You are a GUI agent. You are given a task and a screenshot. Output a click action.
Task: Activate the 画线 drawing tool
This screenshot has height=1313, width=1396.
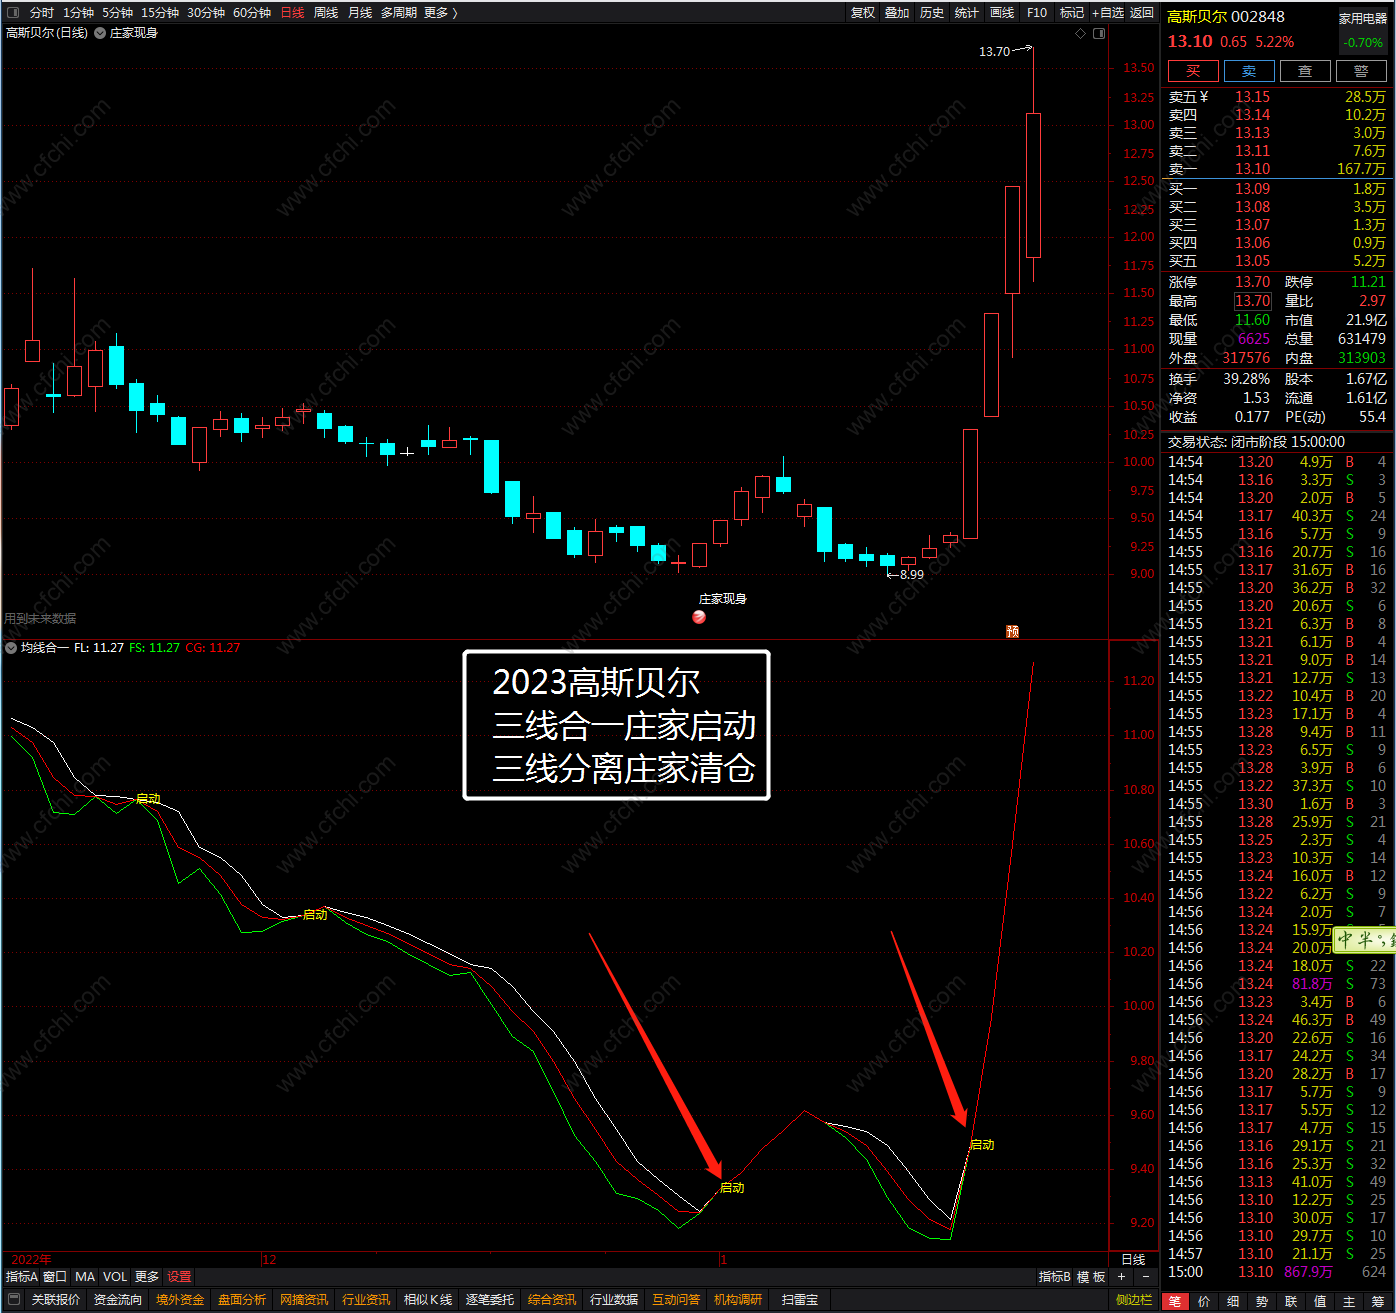pyautogui.click(x=1002, y=13)
